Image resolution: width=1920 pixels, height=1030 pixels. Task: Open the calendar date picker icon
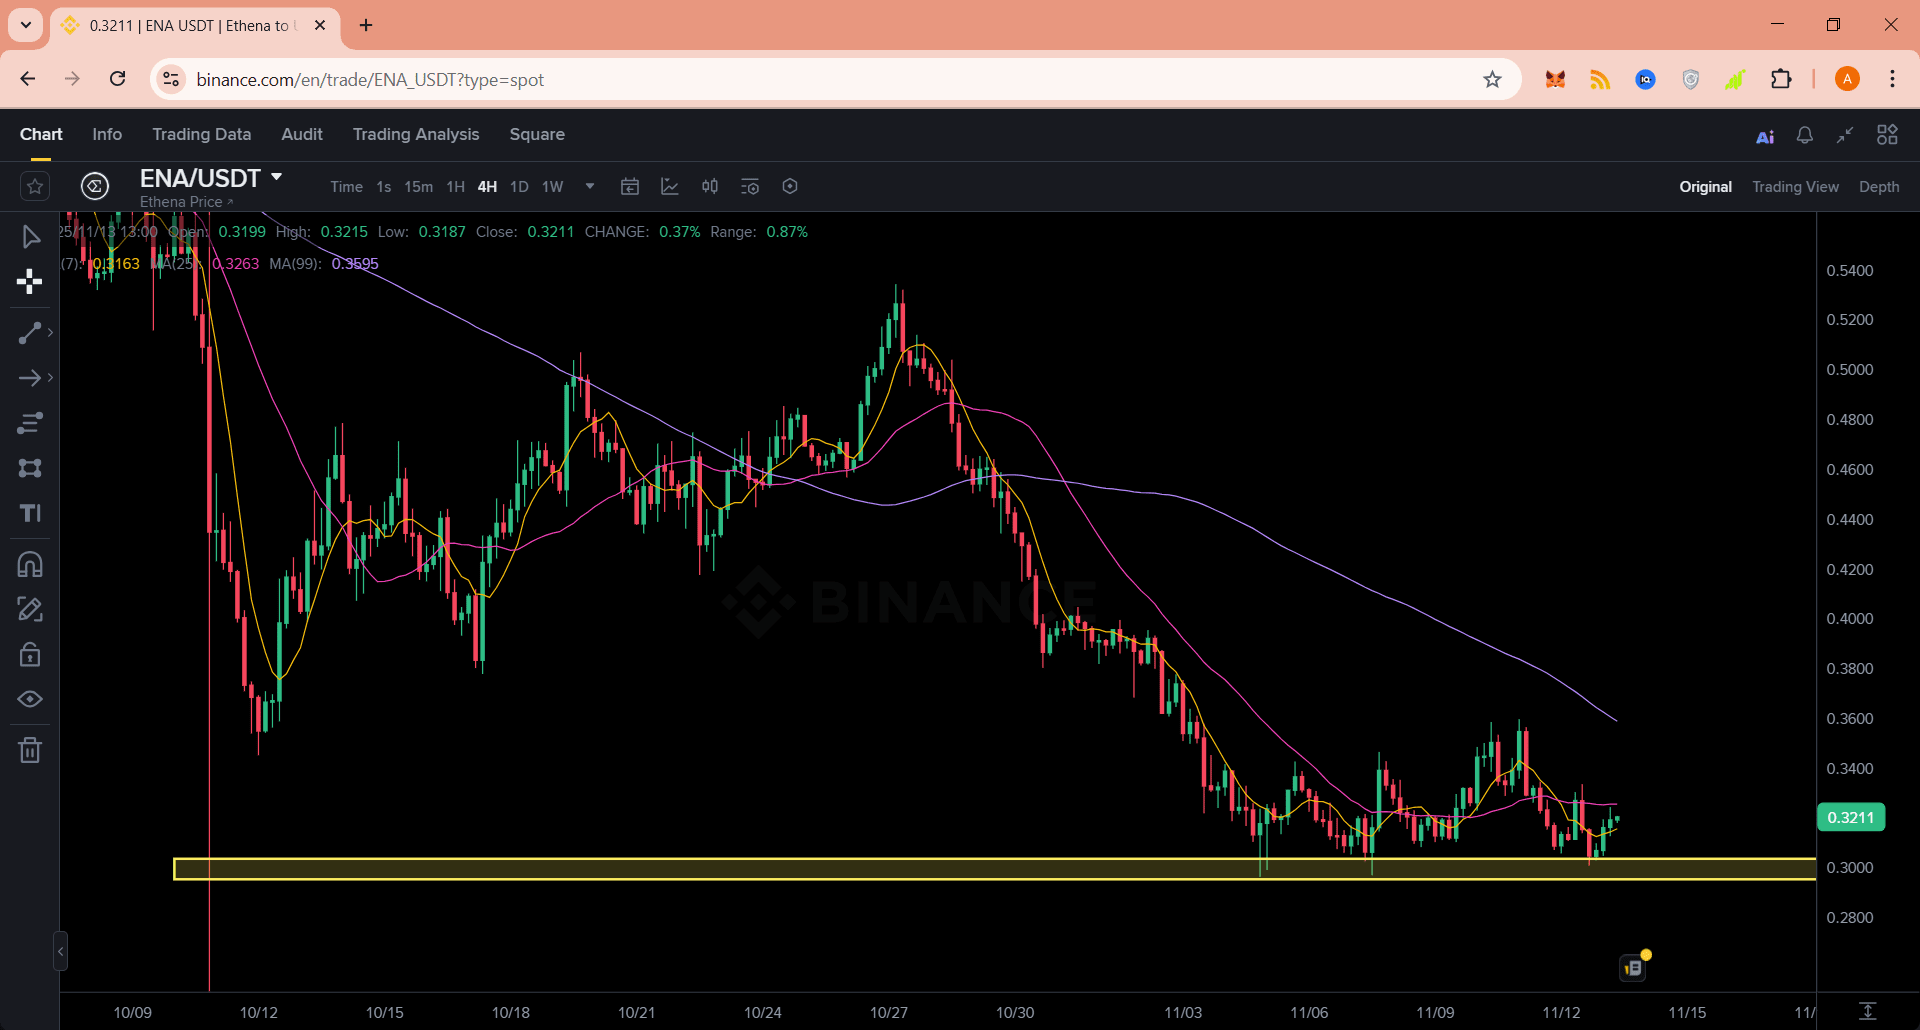630,187
